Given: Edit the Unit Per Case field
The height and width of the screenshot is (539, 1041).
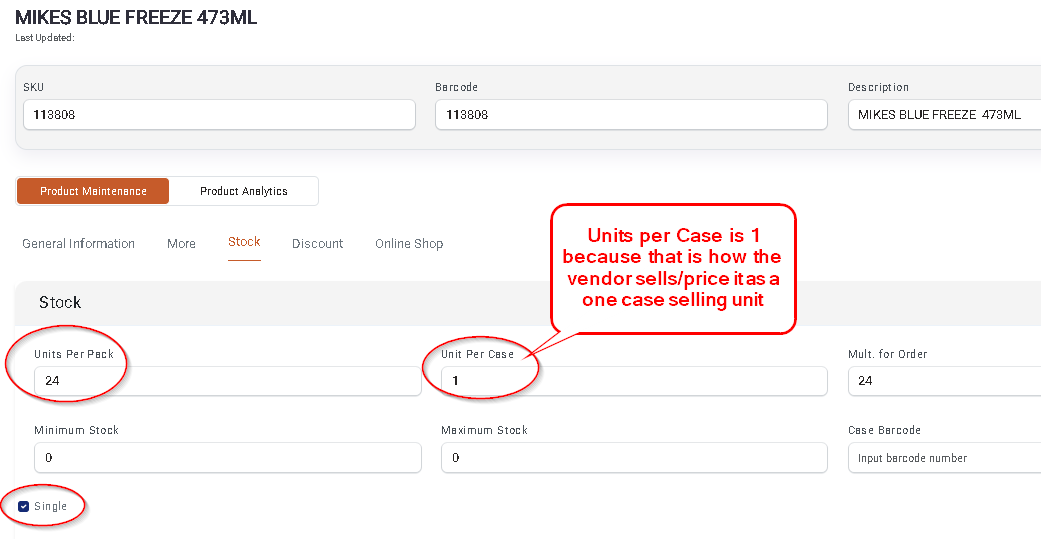Looking at the screenshot, I should point(634,381).
